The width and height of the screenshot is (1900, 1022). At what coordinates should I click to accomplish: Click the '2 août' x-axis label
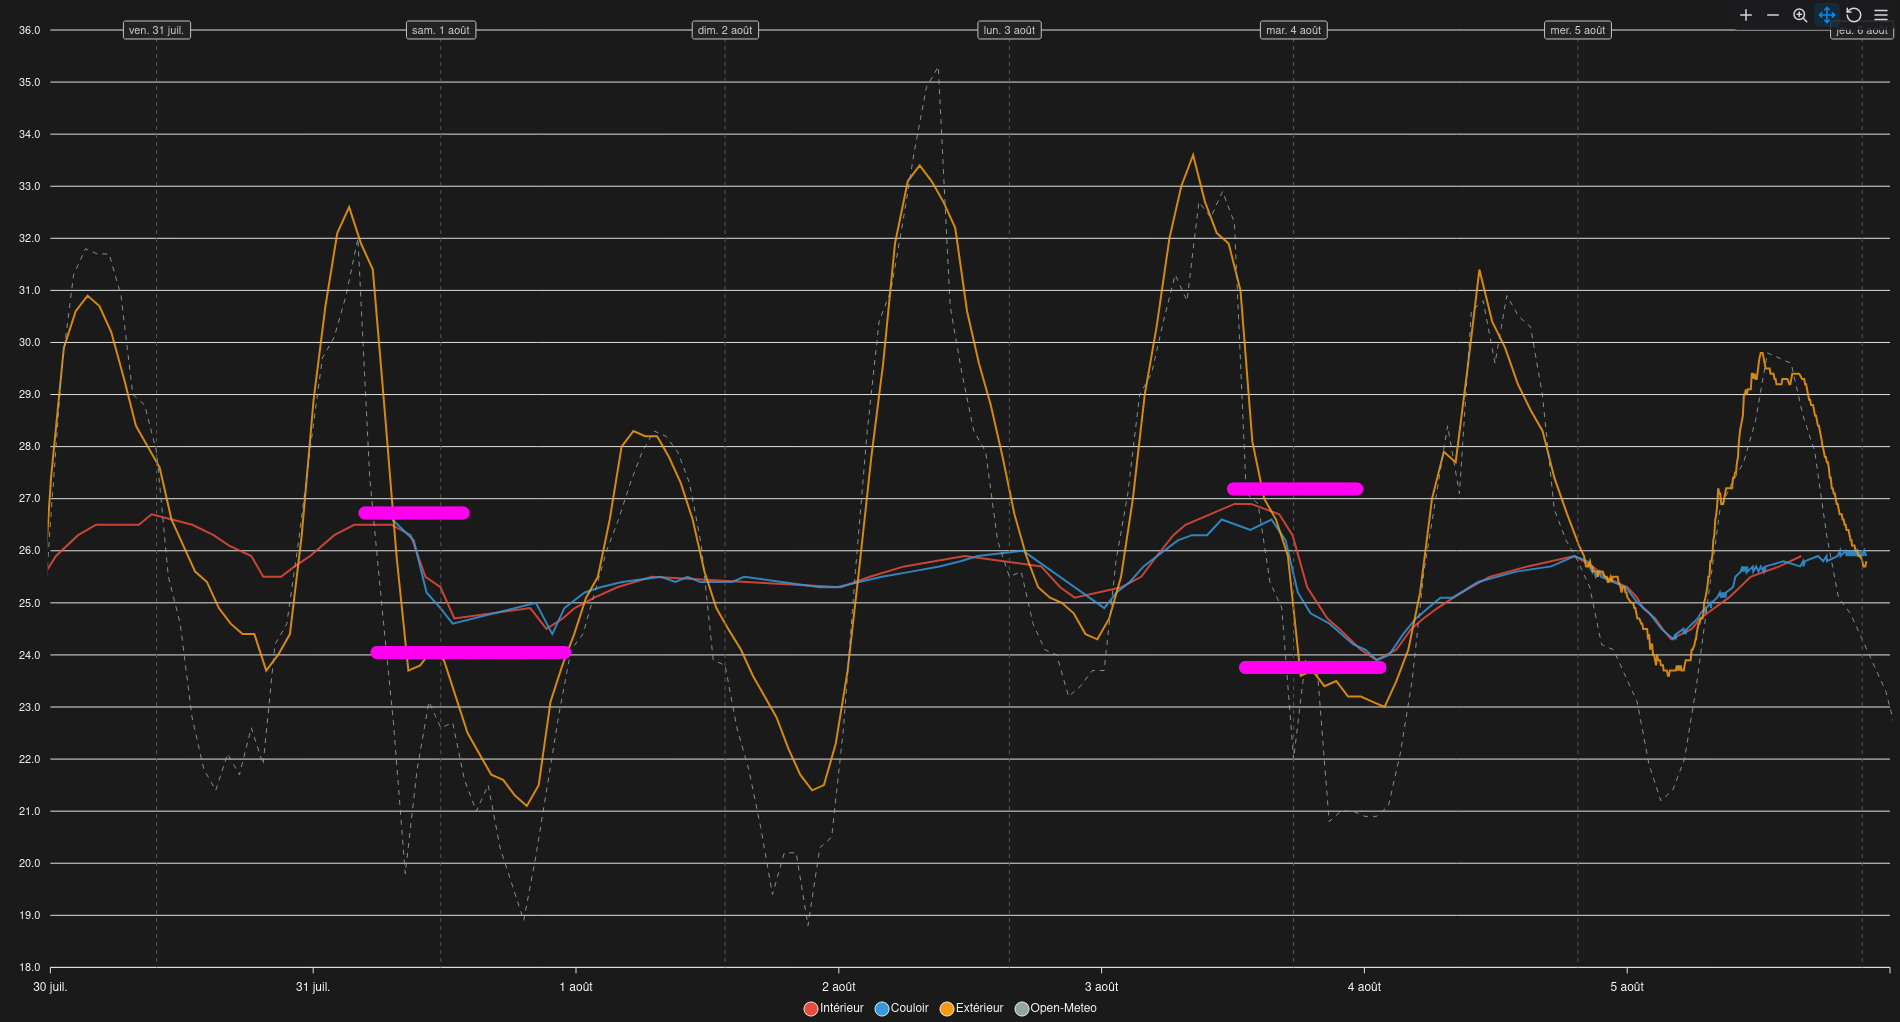839,987
